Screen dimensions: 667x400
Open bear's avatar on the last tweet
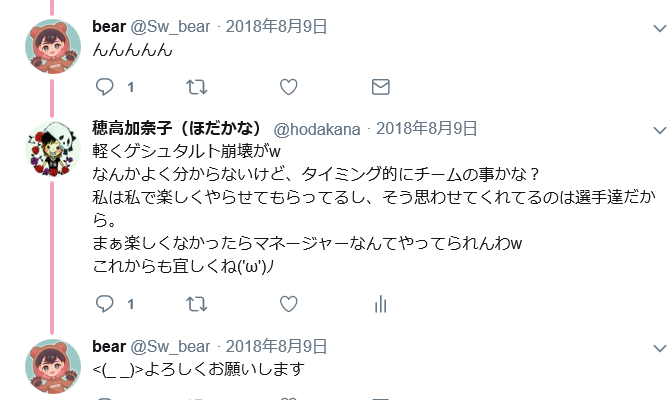point(53,366)
